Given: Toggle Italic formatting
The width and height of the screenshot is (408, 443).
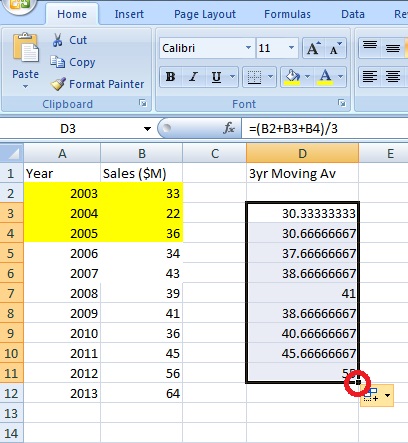Looking at the screenshot, I should tap(193, 77).
